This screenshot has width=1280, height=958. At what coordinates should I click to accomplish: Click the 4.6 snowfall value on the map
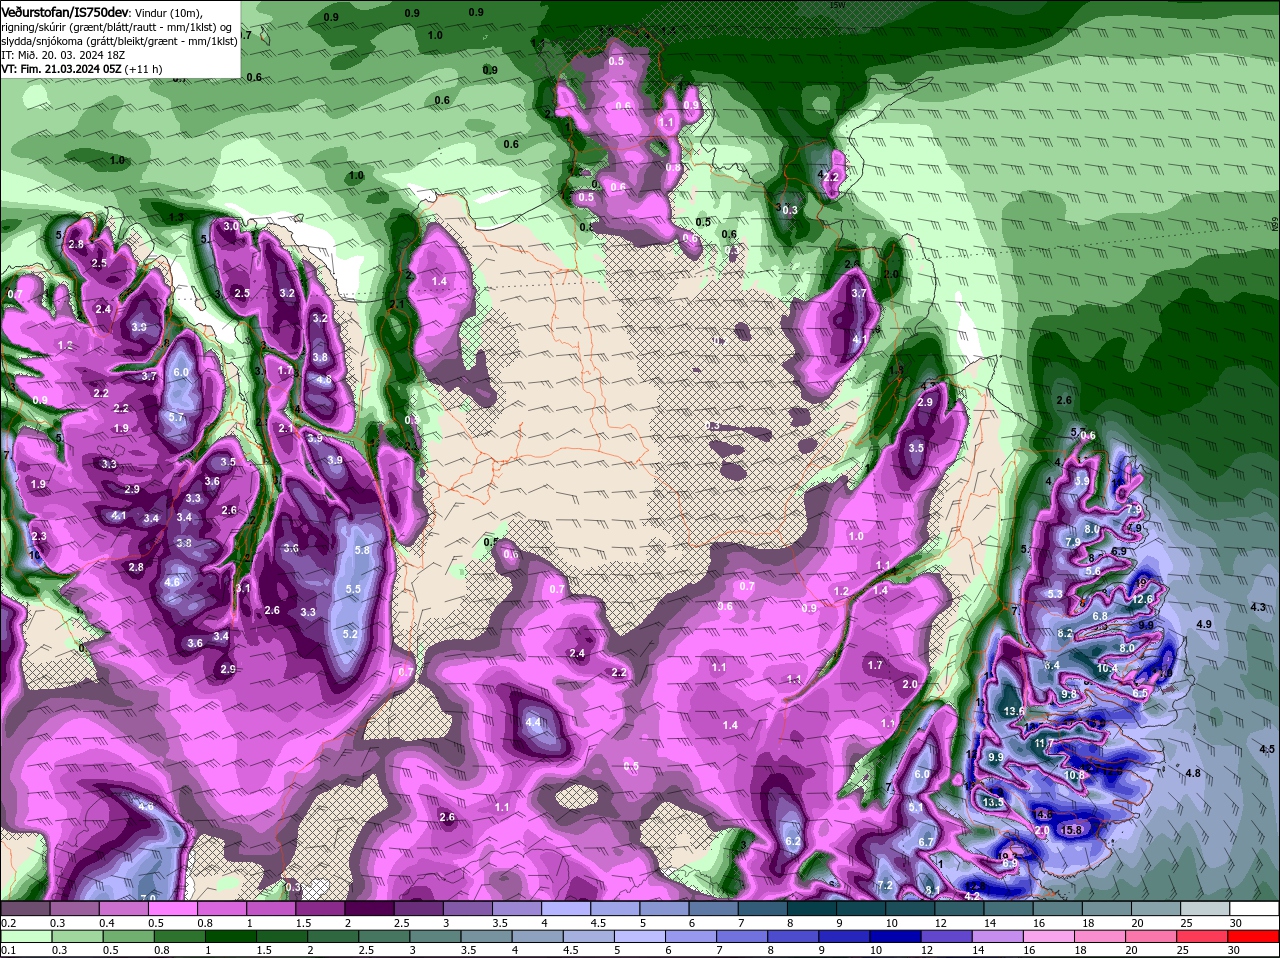172,581
